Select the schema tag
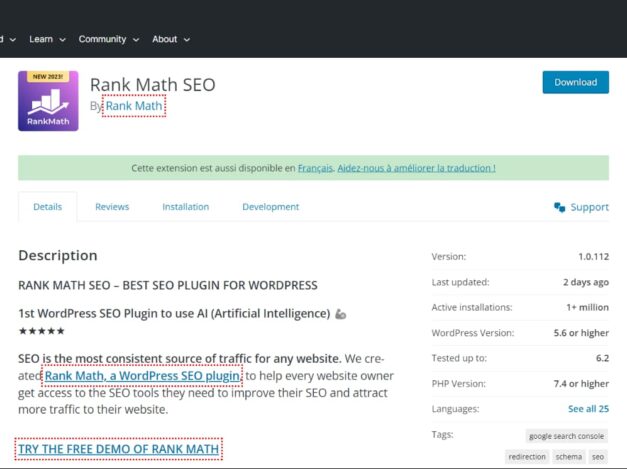 (569, 457)
